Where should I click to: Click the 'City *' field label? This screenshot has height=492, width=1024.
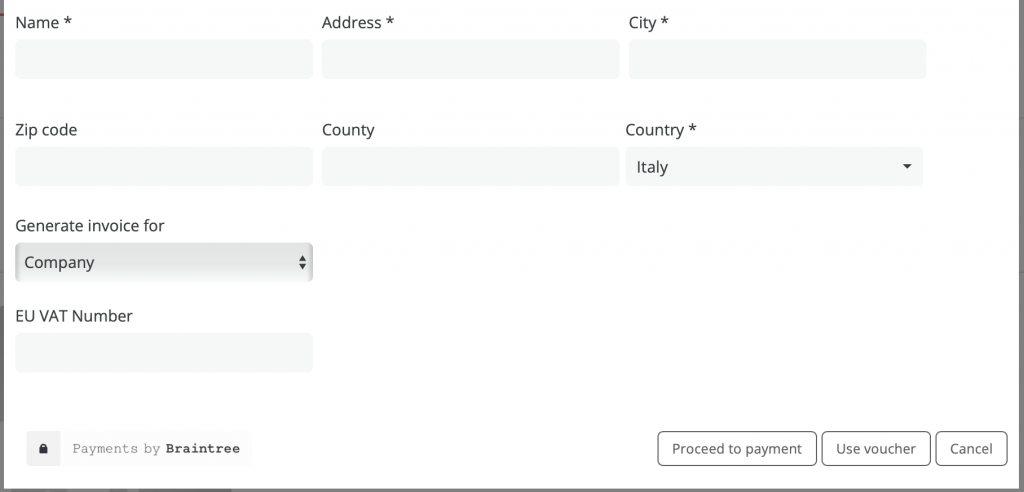point(648,23)
